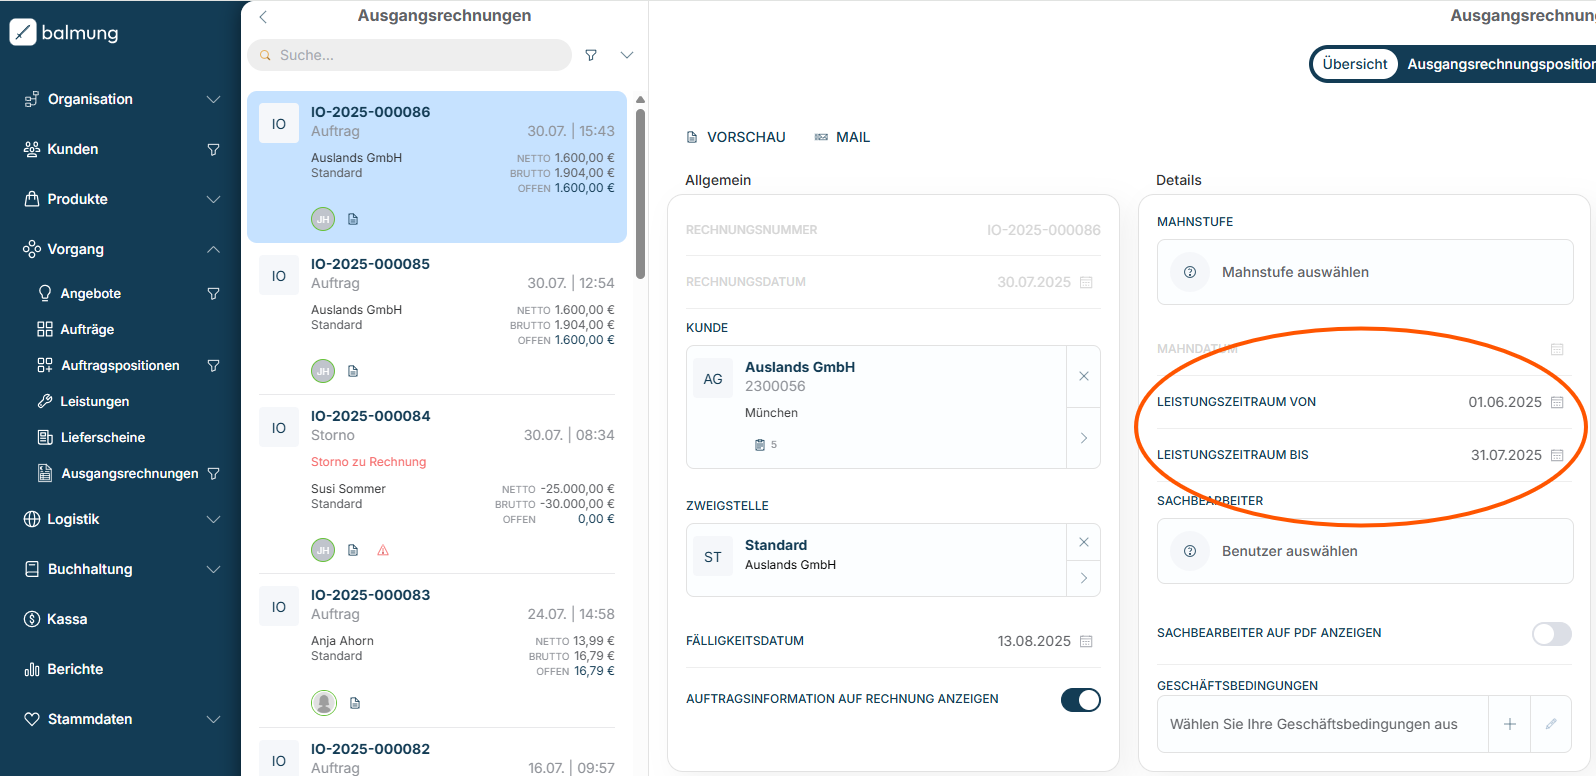Collapse the Vorgang menu section
Image resolution: width=1596 pixels, height=776 pixels.
click(213, 249)
